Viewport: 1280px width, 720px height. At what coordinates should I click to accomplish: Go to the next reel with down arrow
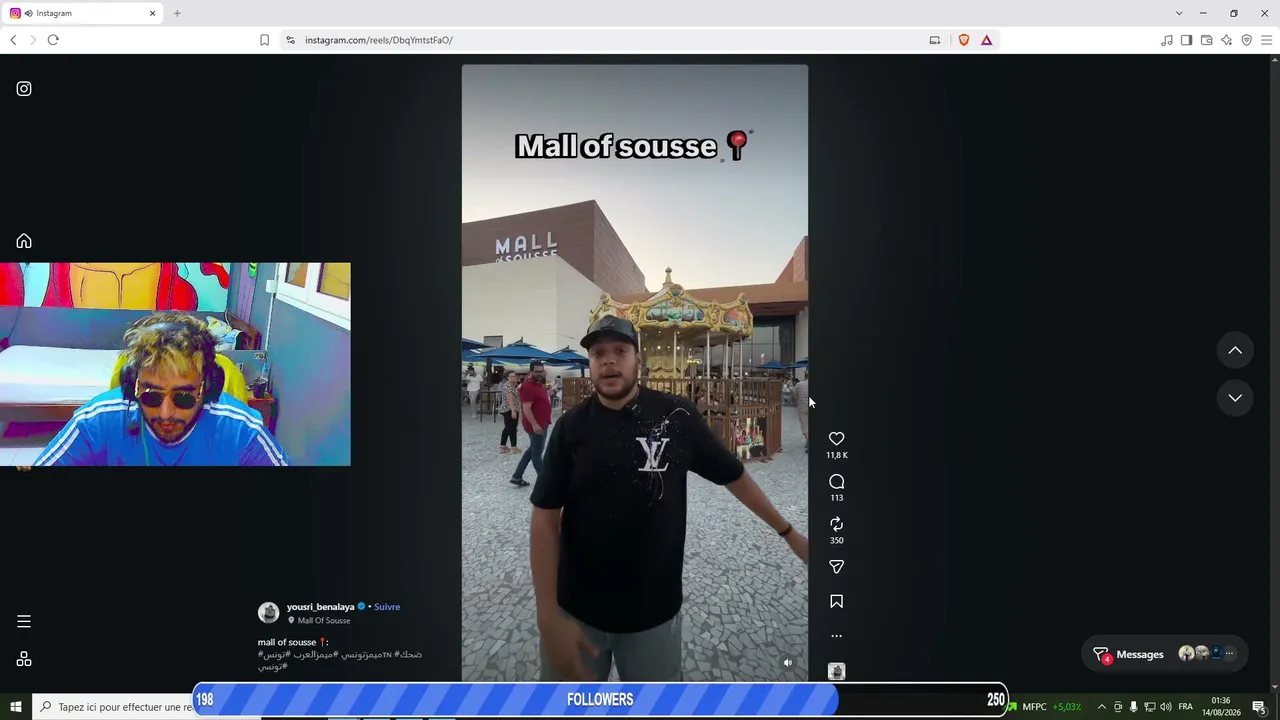(1235, 398)
